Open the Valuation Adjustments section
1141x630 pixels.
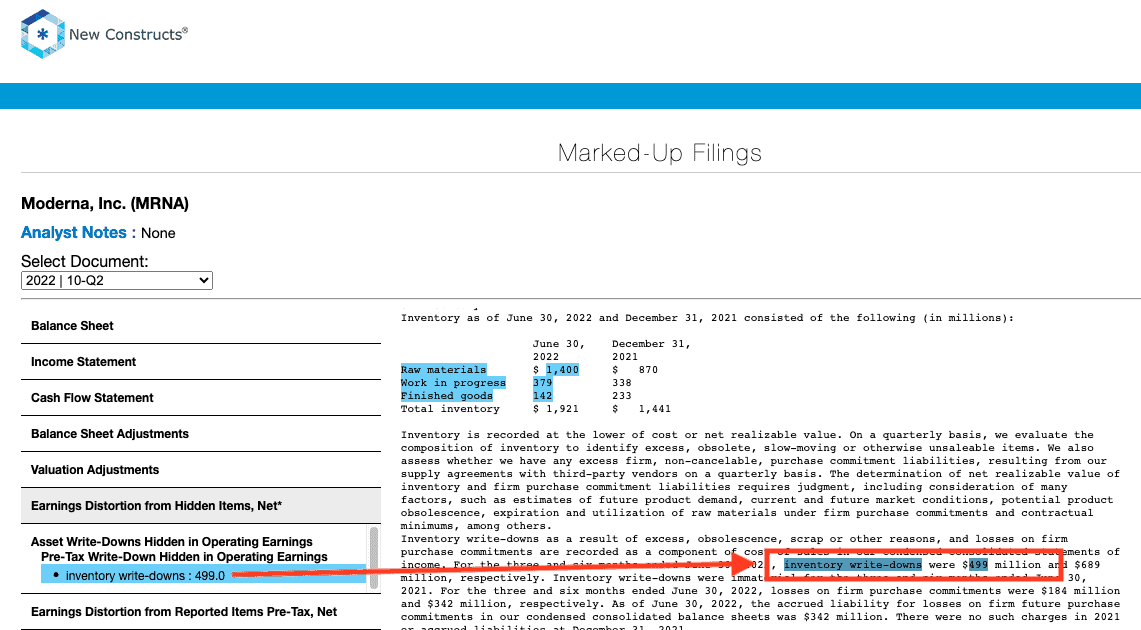[201, 470]
